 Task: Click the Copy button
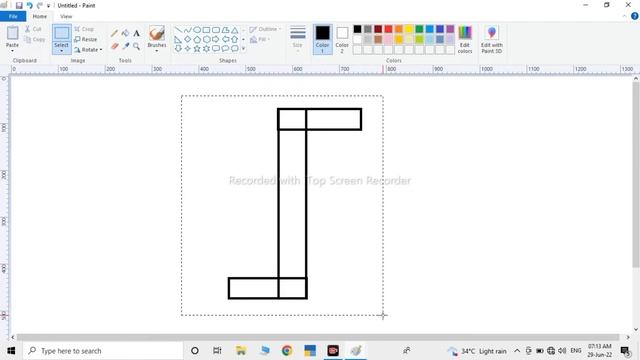(35, 39)
